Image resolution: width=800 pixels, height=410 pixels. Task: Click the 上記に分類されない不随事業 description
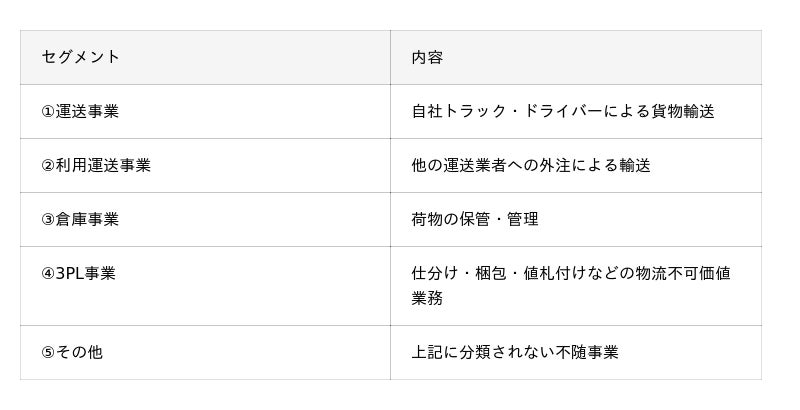[x=515, y=352]
